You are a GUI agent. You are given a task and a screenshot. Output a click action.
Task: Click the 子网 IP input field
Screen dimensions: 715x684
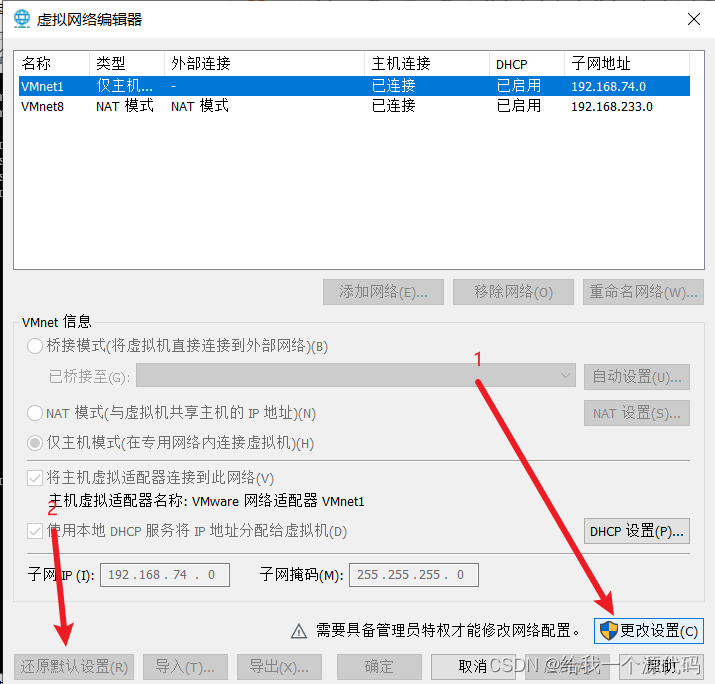[x=165, y=575]
